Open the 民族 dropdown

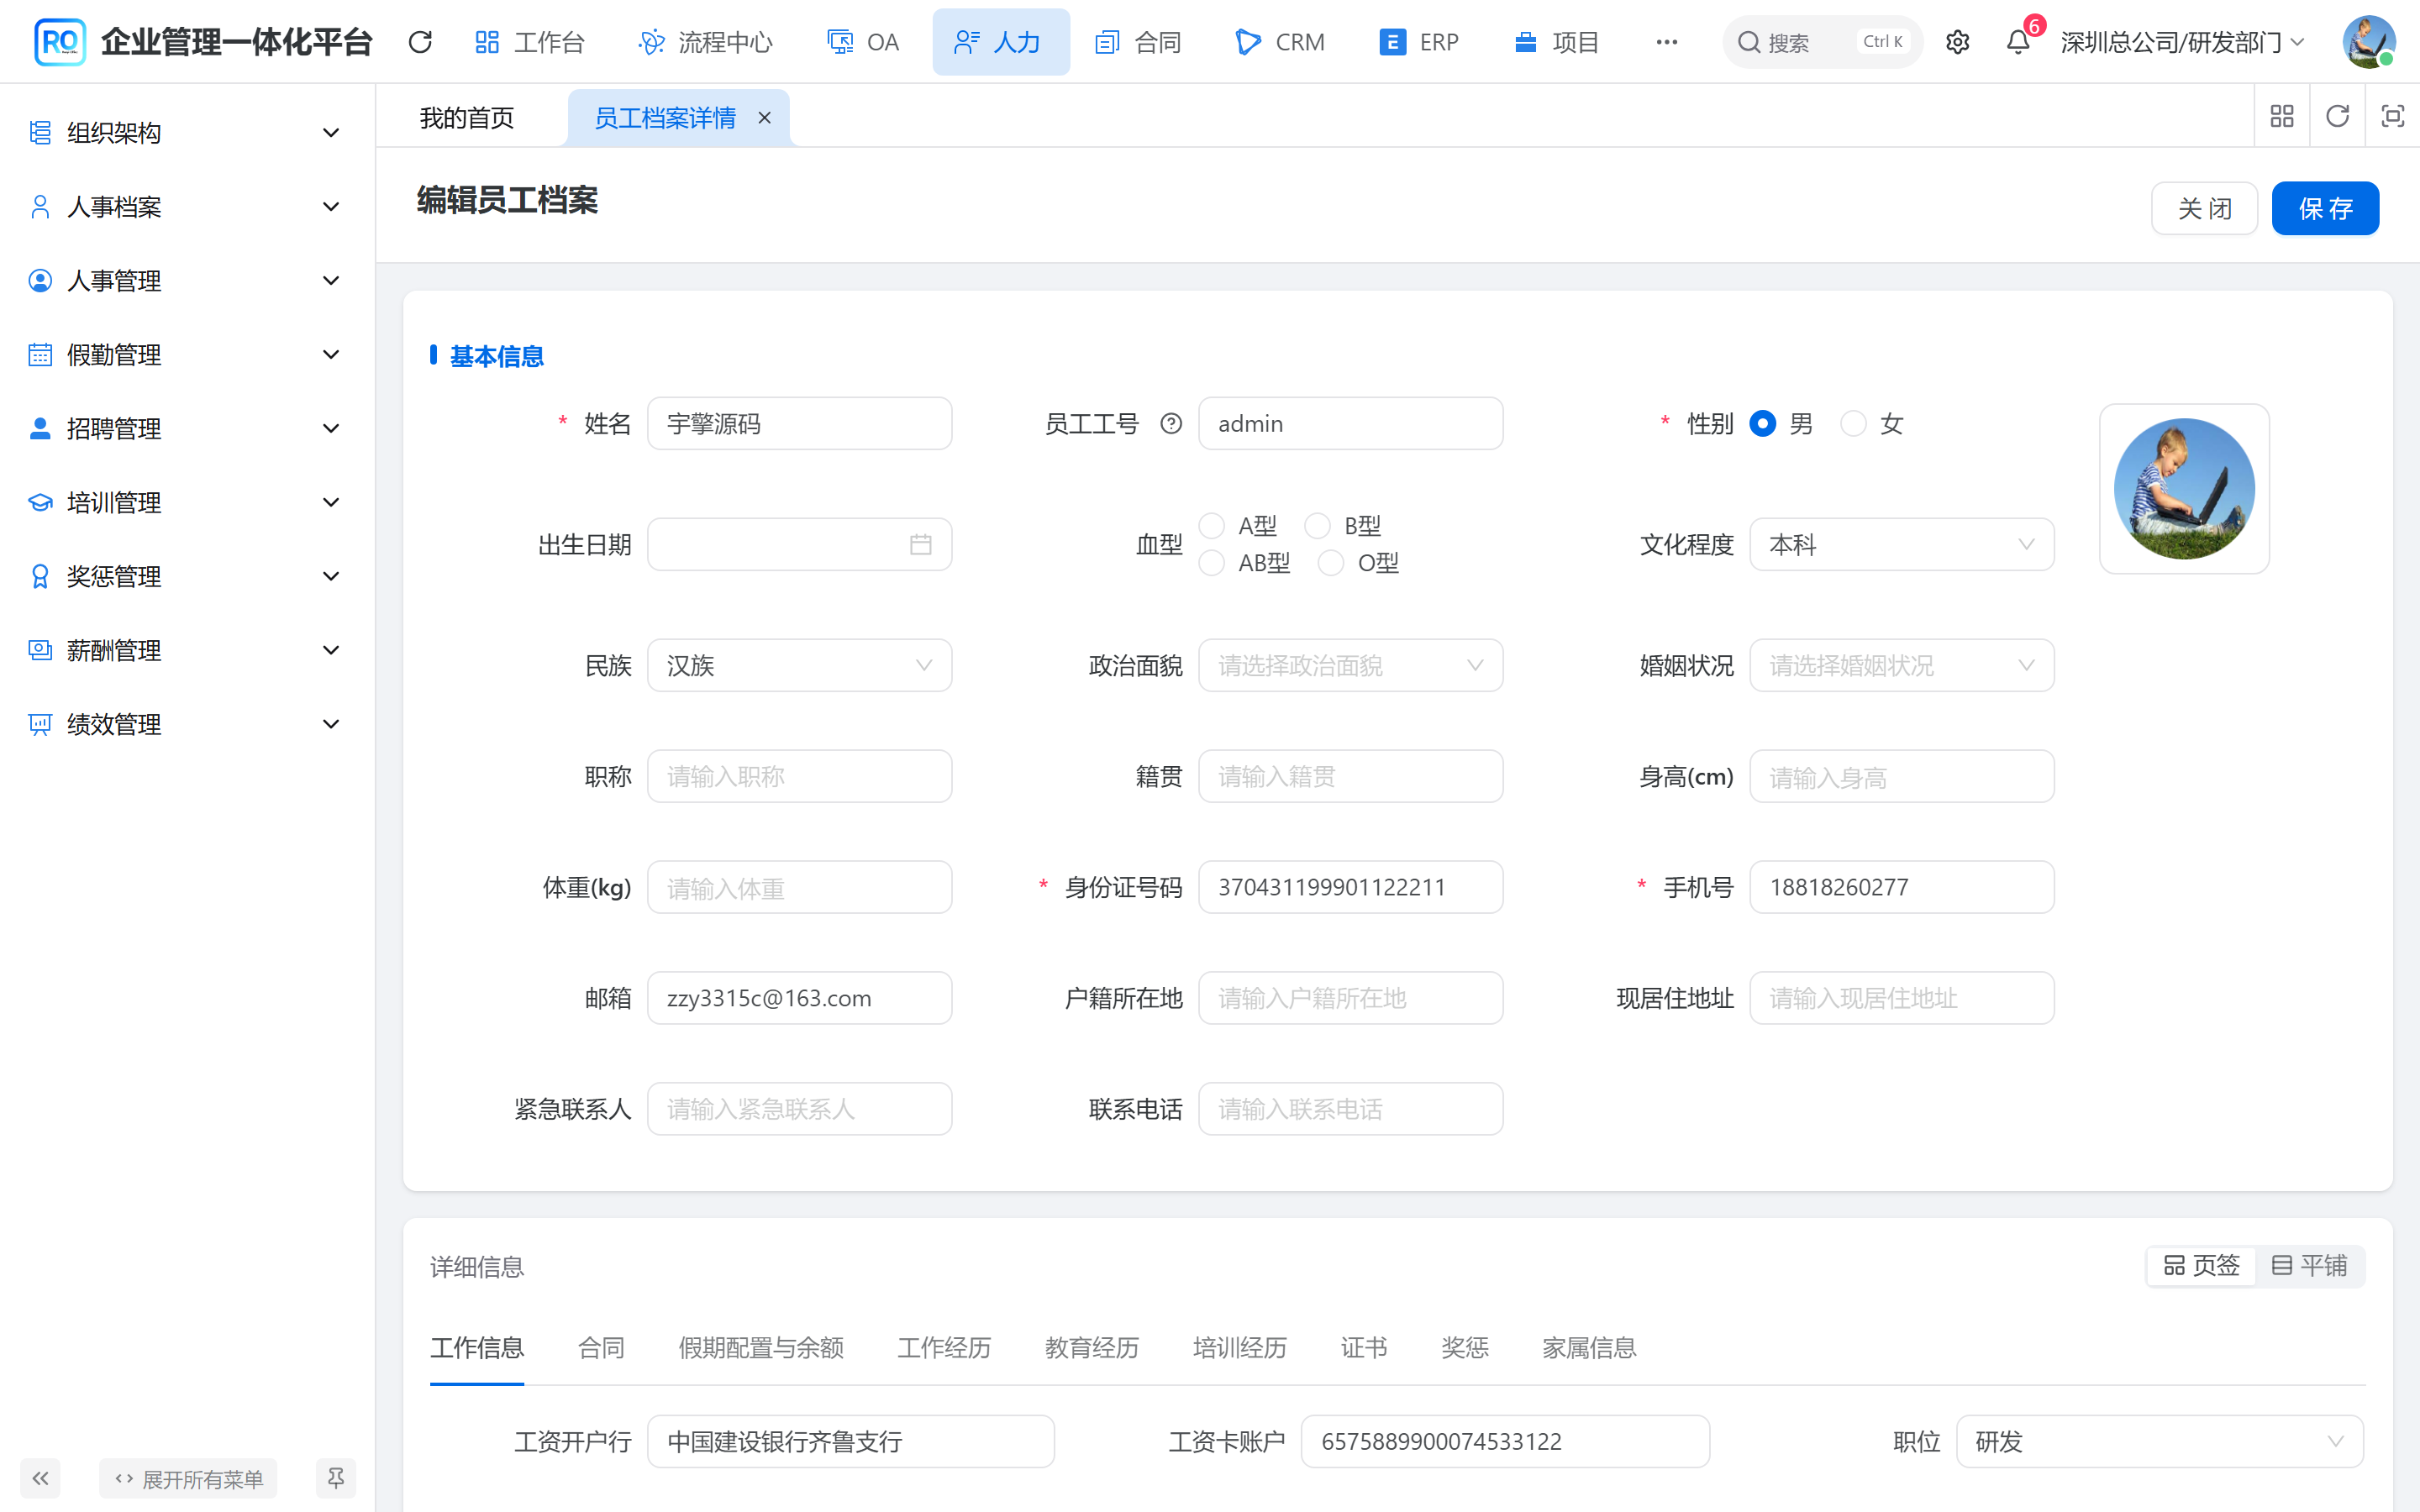tap(799, 665)
